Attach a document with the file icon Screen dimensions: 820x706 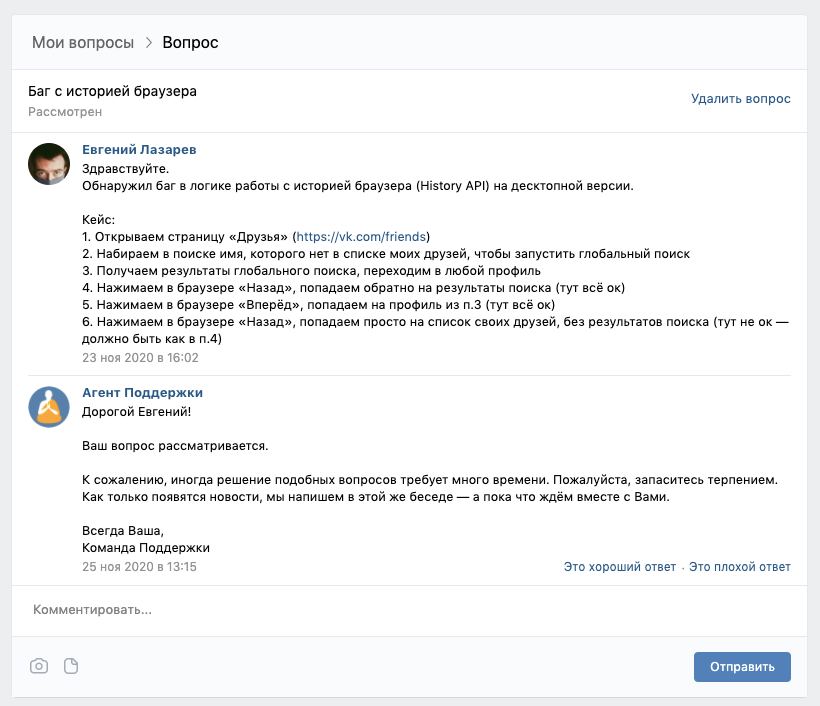pos(71,666)
